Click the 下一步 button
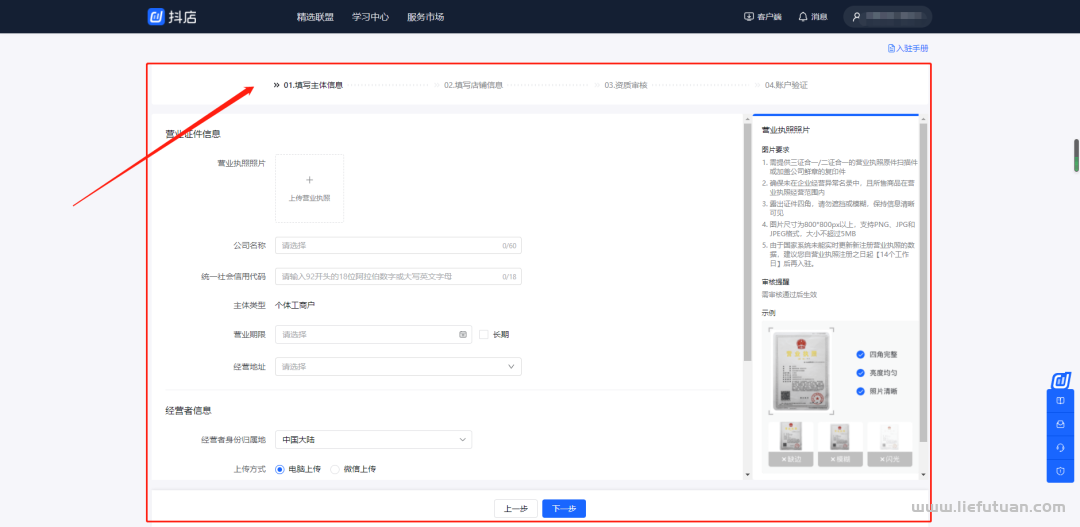 564,508
